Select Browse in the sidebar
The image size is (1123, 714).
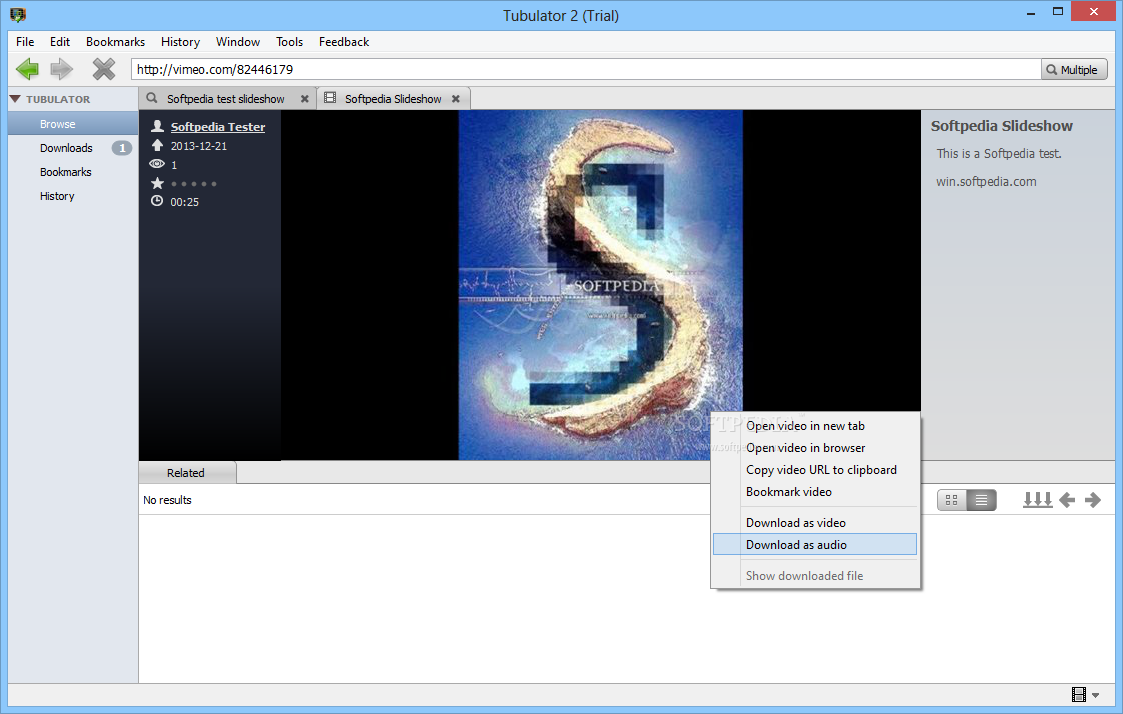point(73,124)
